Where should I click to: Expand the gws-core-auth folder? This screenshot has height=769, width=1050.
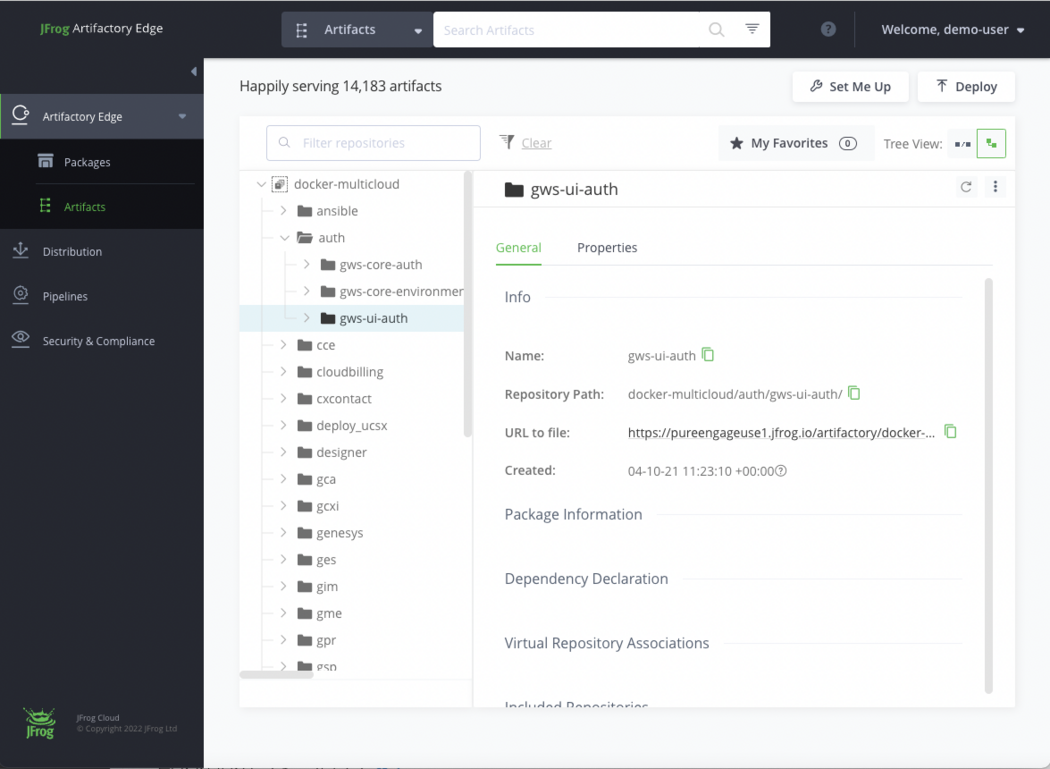[306, 265]
